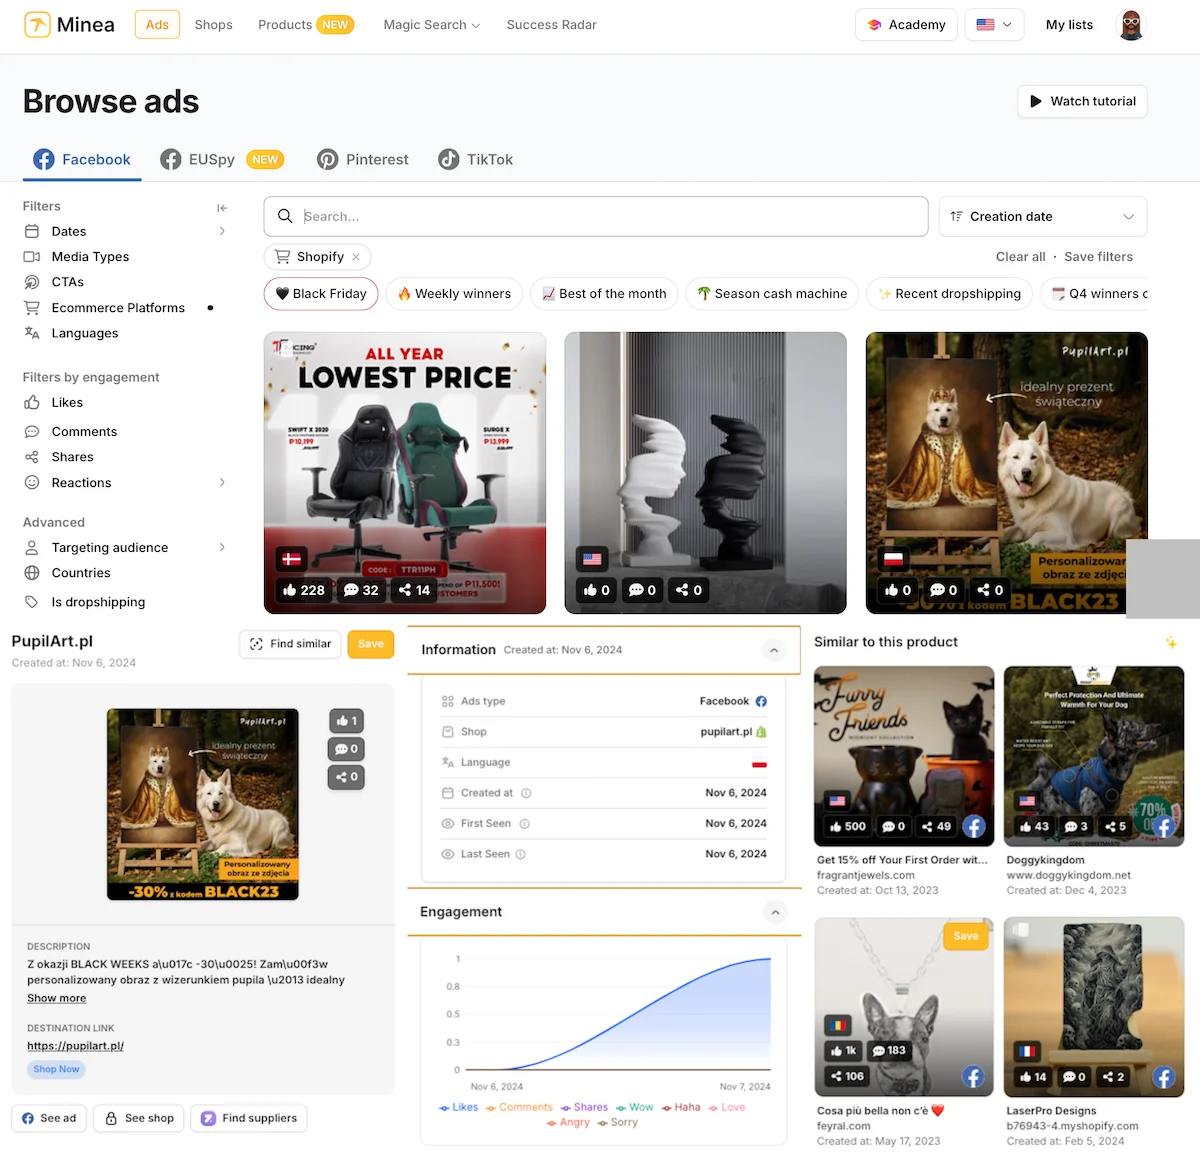Save the PupilArt.pl ad
1200x1154 pixels.
pyautogui.click(x=371, y=644)
